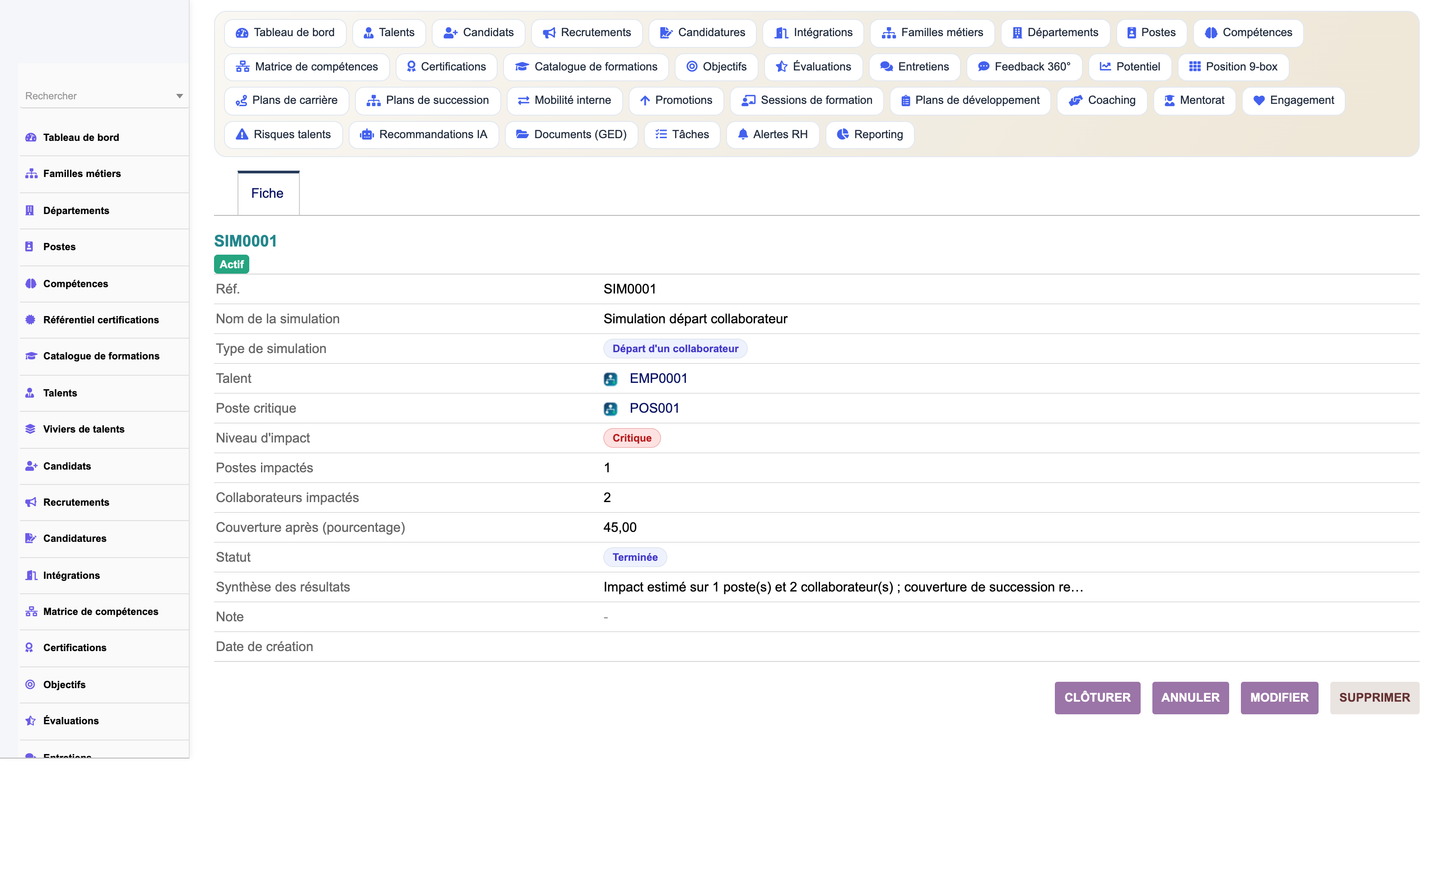Click the Viviers de talents sidebar icon
This screenshot has width=1445, height=894.
point(30,430)
